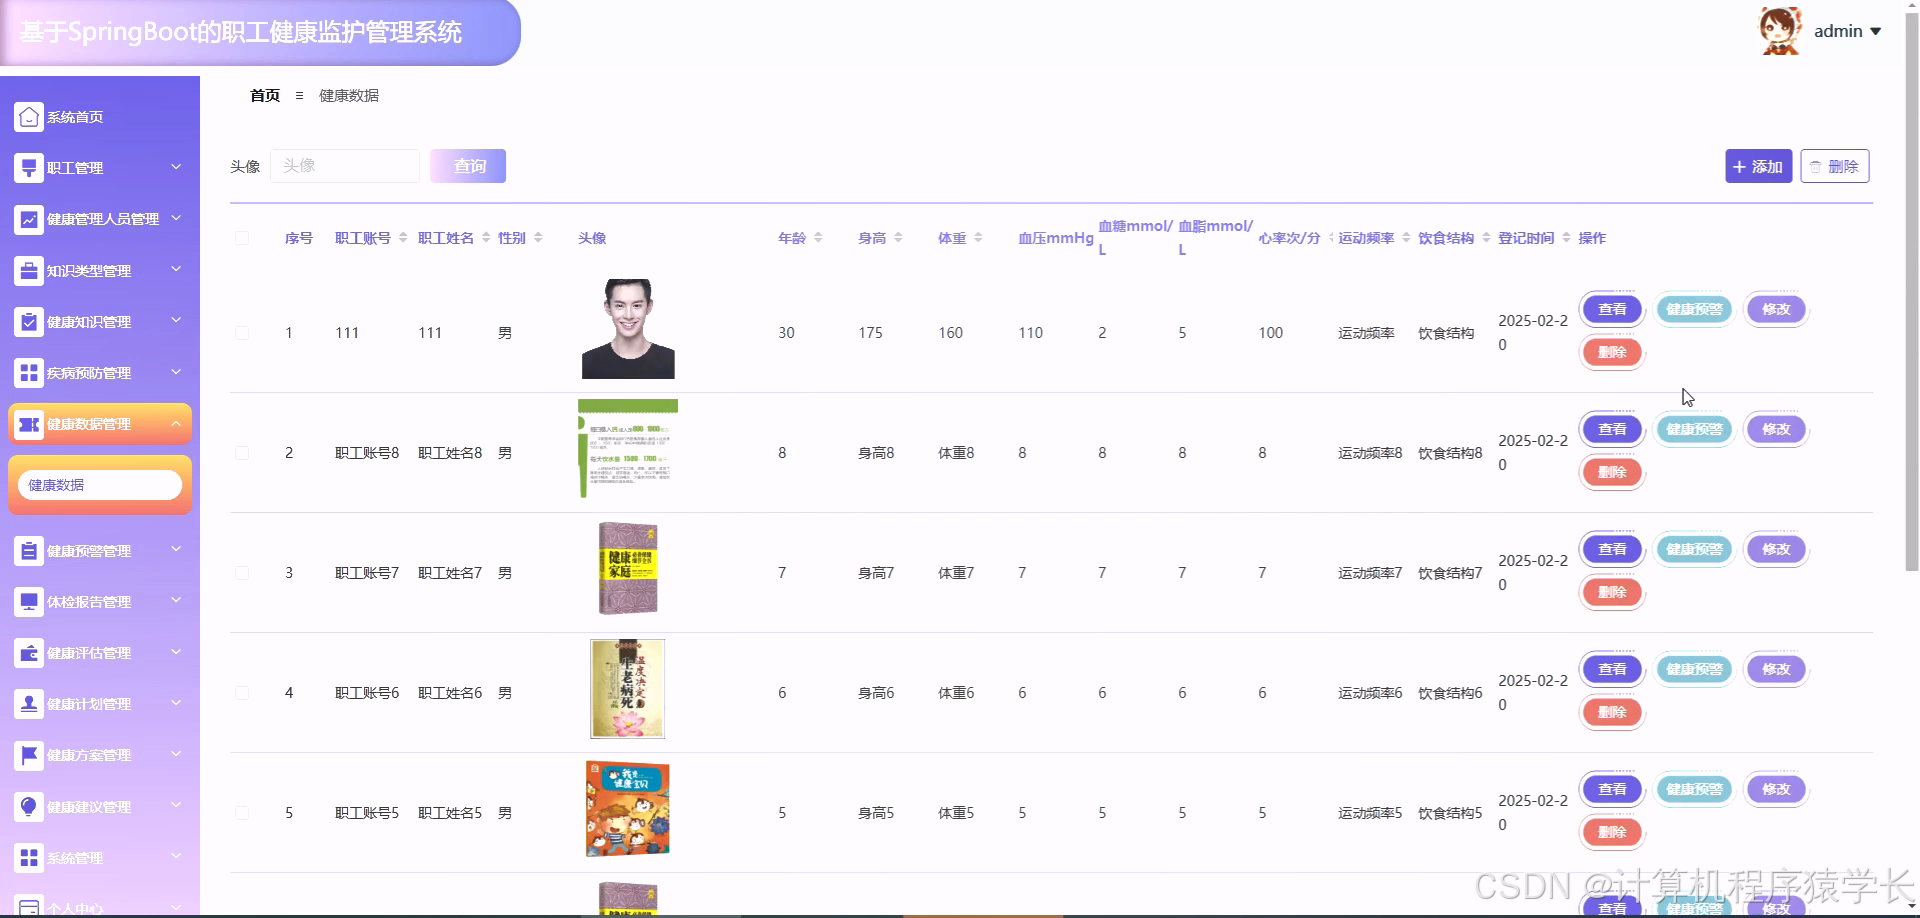Open 疾病预防管理 using its grid icon
1920x918 pixels.
(x=28, y=372)
